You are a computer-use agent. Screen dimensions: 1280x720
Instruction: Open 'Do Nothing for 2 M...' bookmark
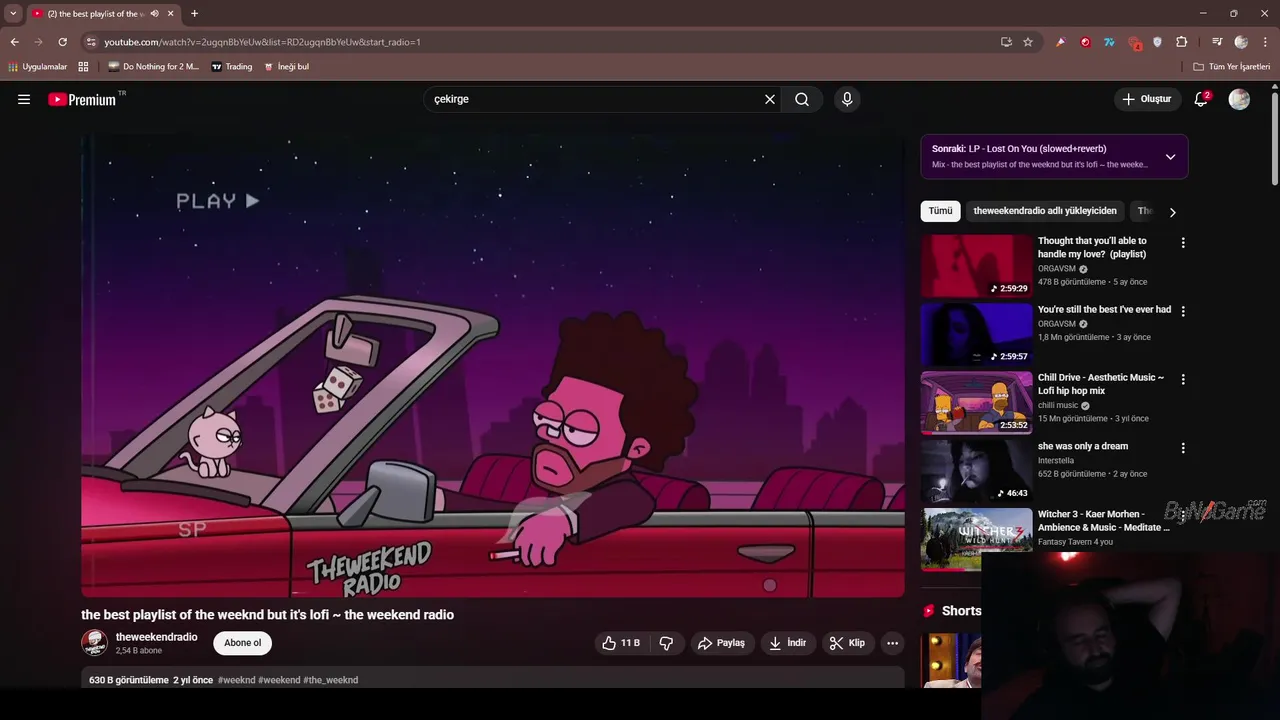click(154, 67)
